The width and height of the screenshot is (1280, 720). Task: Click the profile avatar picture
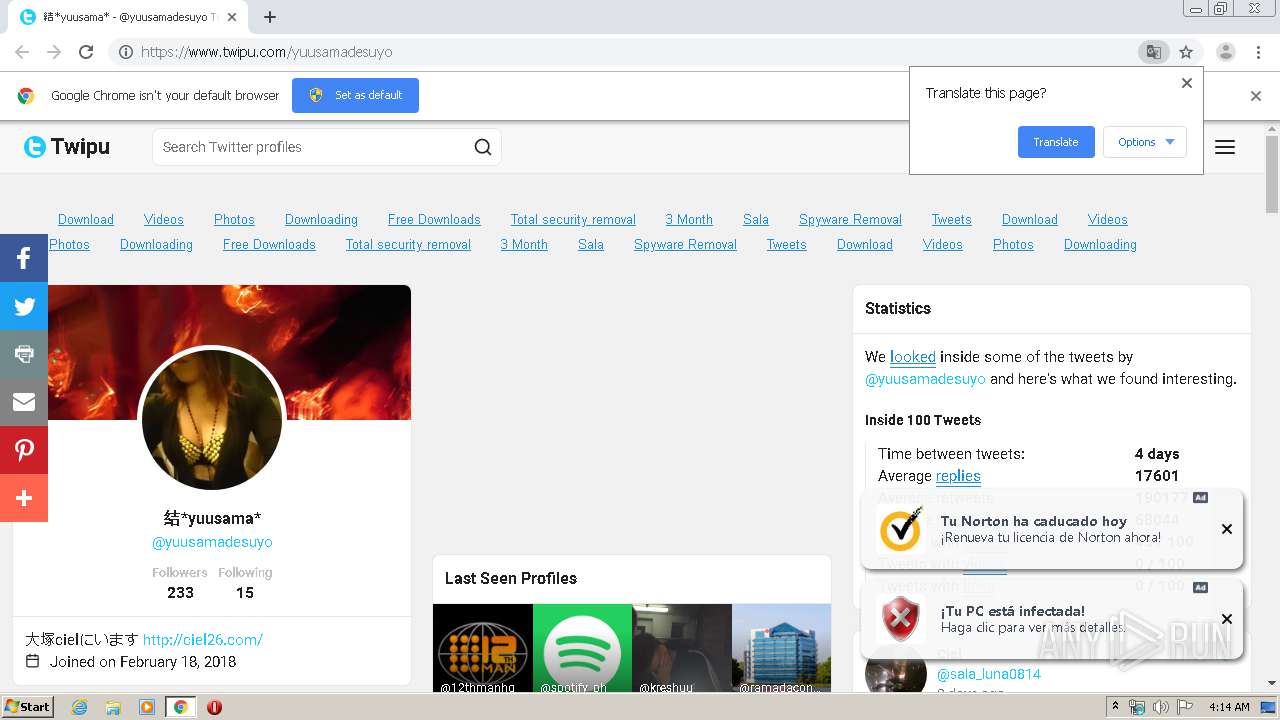pos(212,420)
